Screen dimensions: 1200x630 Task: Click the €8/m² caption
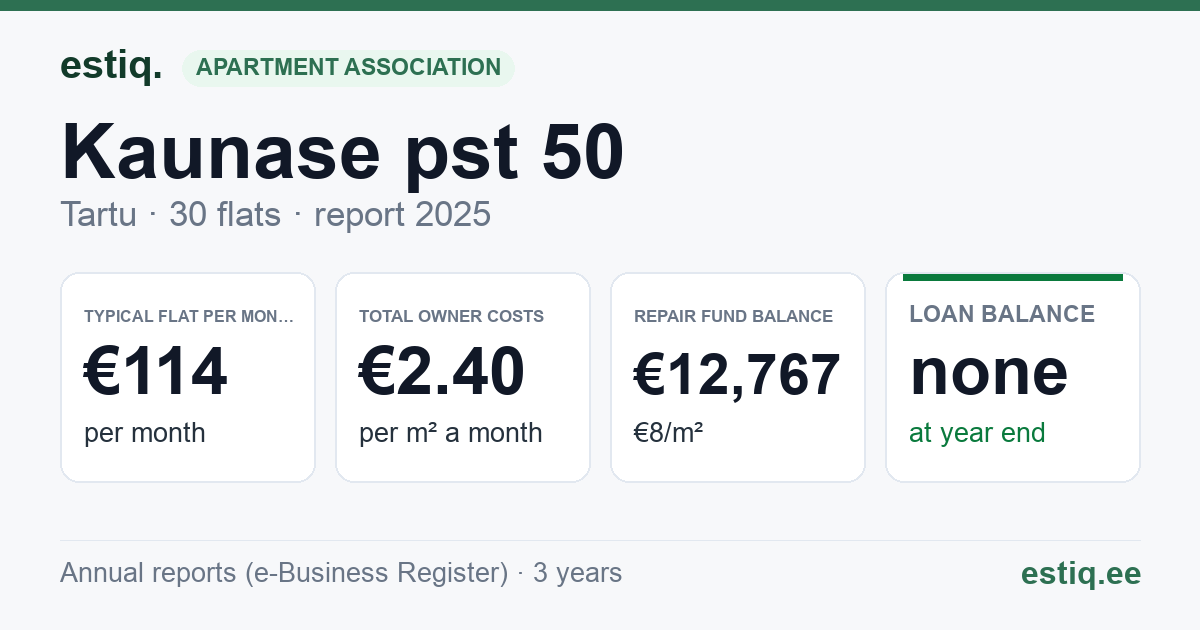tap(668, 433)
